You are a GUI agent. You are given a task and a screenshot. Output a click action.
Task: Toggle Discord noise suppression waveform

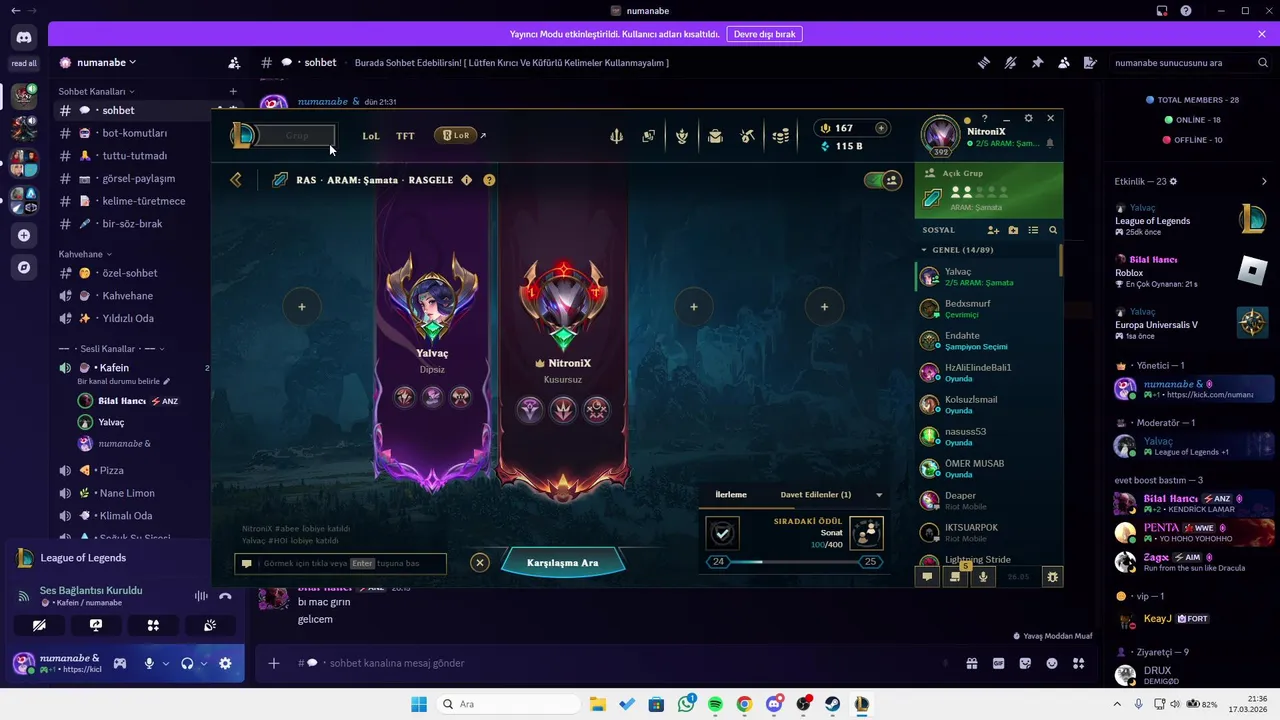[201, 596]
